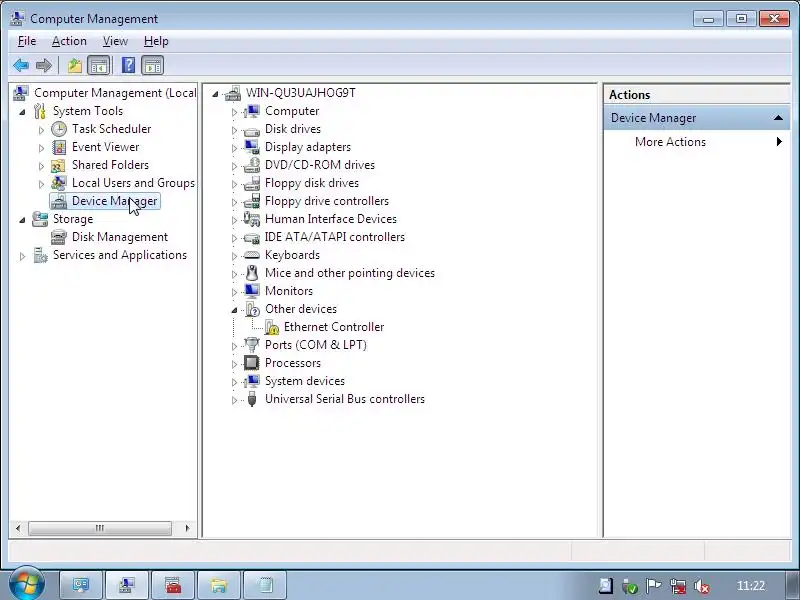This screenshot has width=800, height=600.
Task: Click the Forward arrow toolbar icon
Action: [44, 65]
